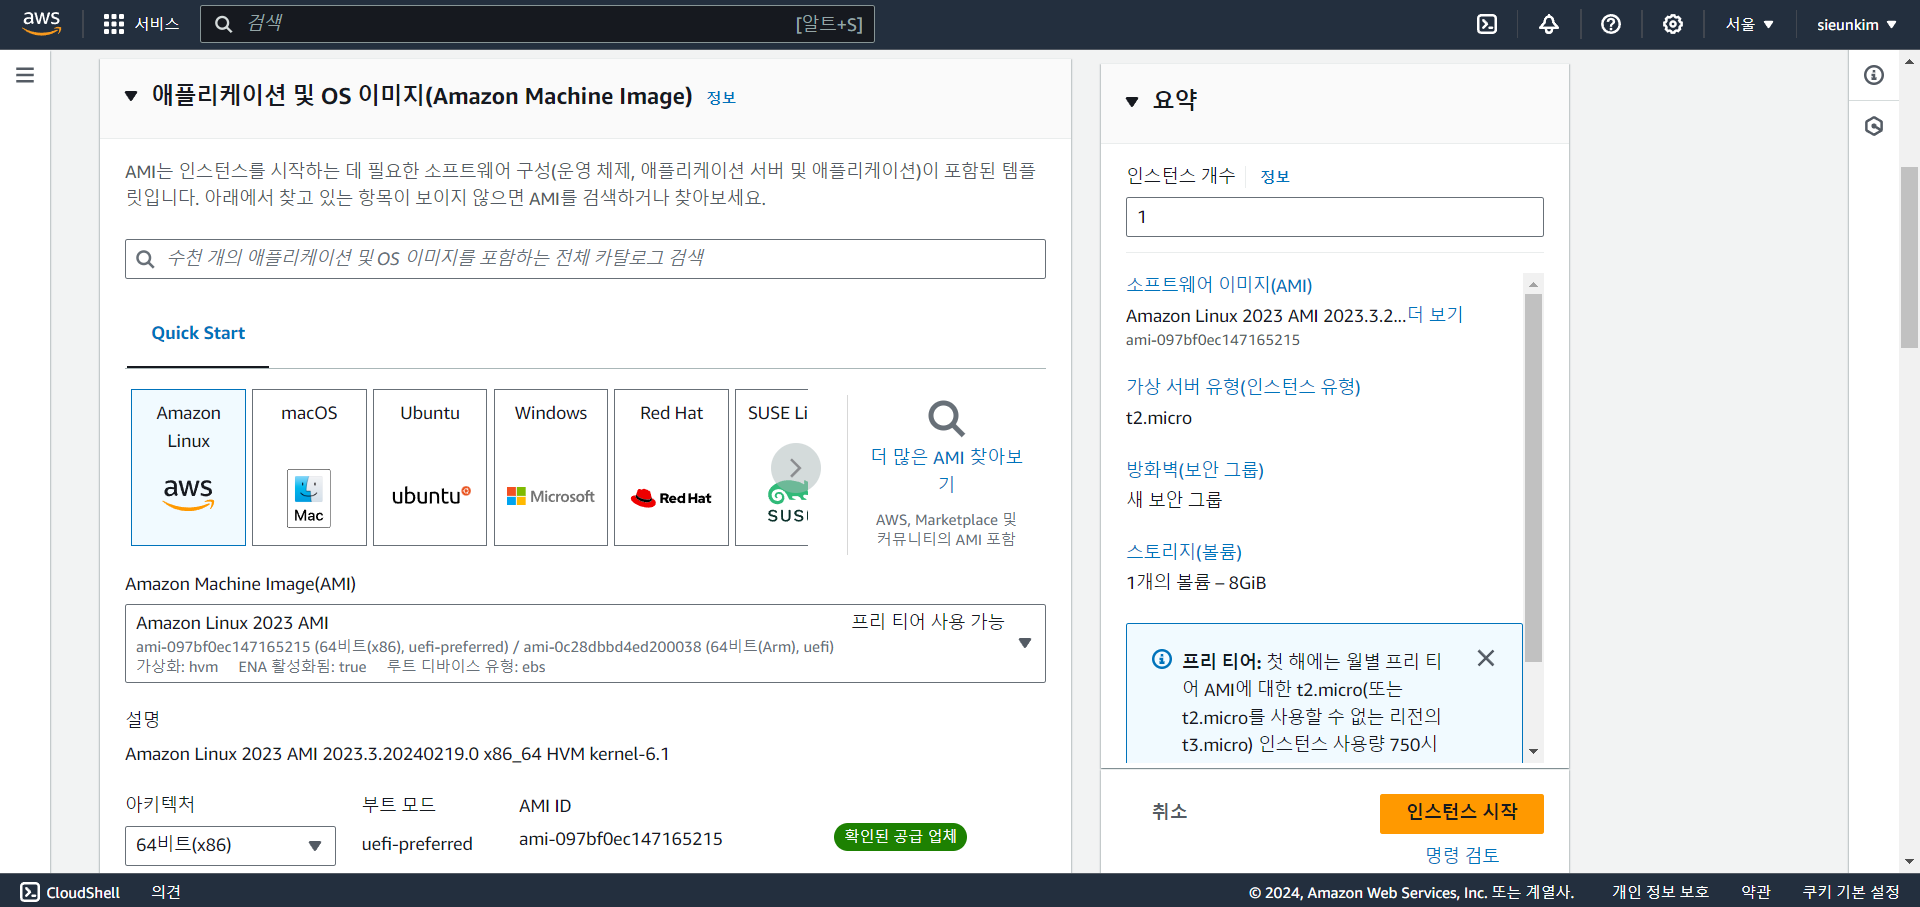Collapse the 애플리케이션 및 OS 이미지 section
The image size is (1920, 907).
(131, 96)
